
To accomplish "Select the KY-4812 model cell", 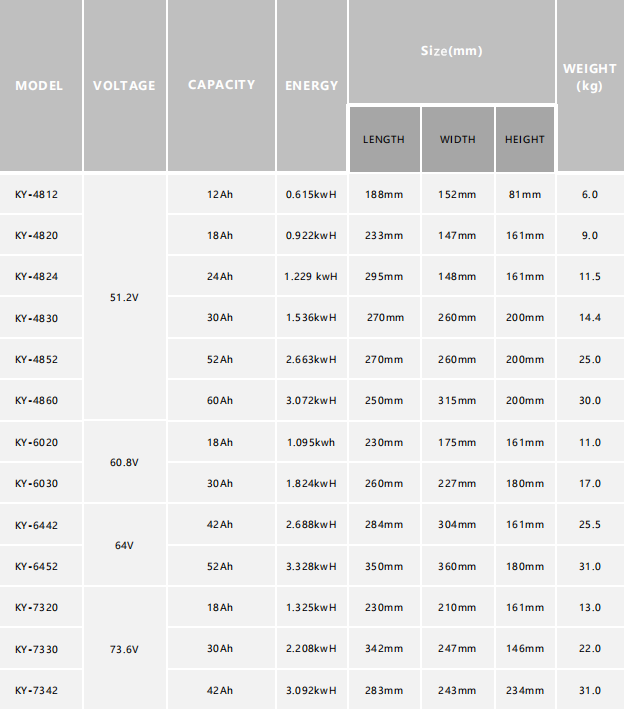I will click(x=37, y=194).
